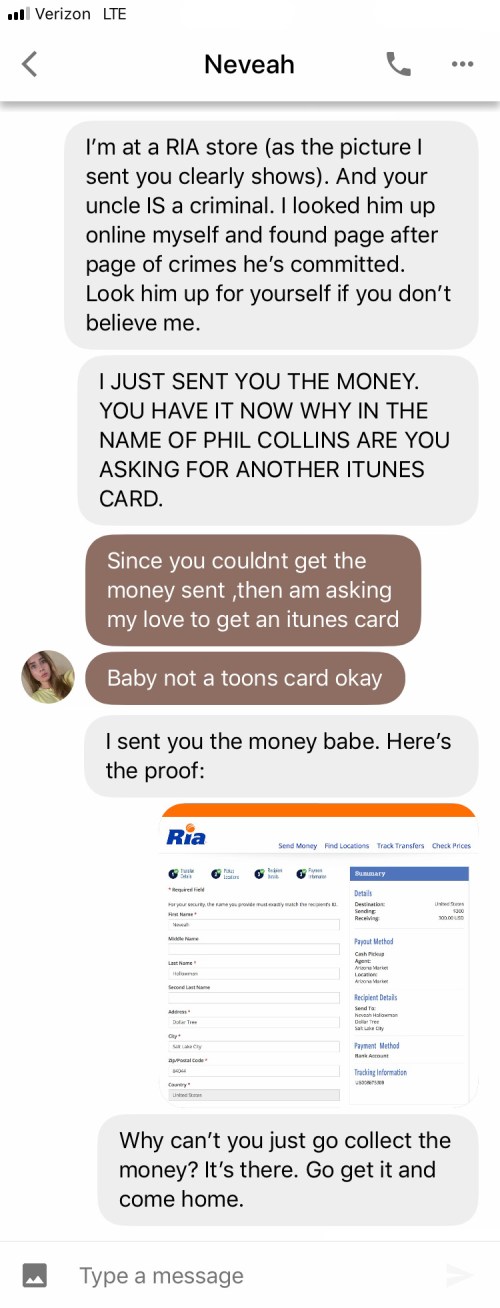Select the "I sent you the money babe" message
Viewport: 500px width, 1308px height.
click(281, 756)
